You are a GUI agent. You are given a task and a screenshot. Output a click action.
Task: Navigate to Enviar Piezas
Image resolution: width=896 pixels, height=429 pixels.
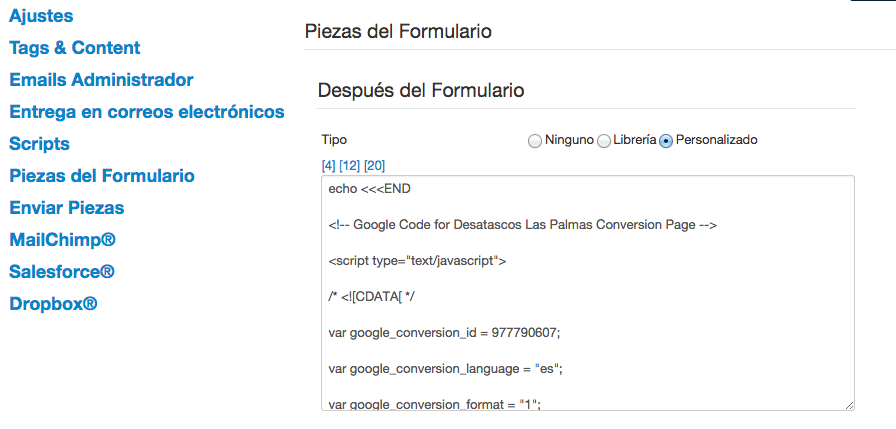pos(67,208)
